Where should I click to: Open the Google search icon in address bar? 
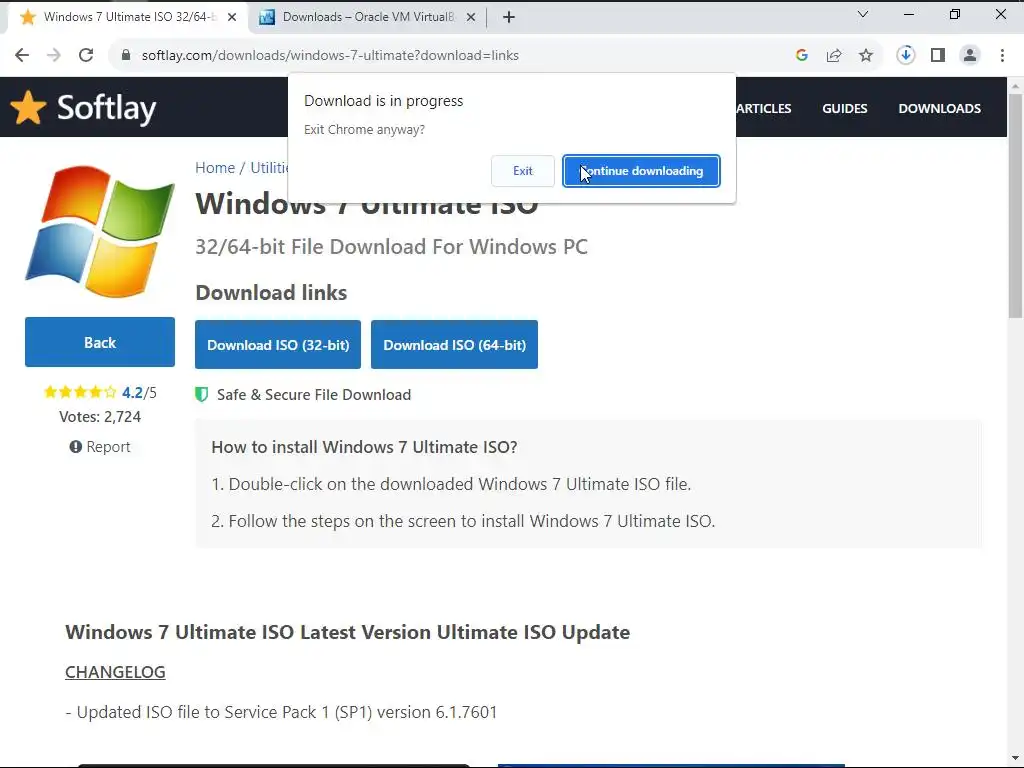tap(802, 56)
